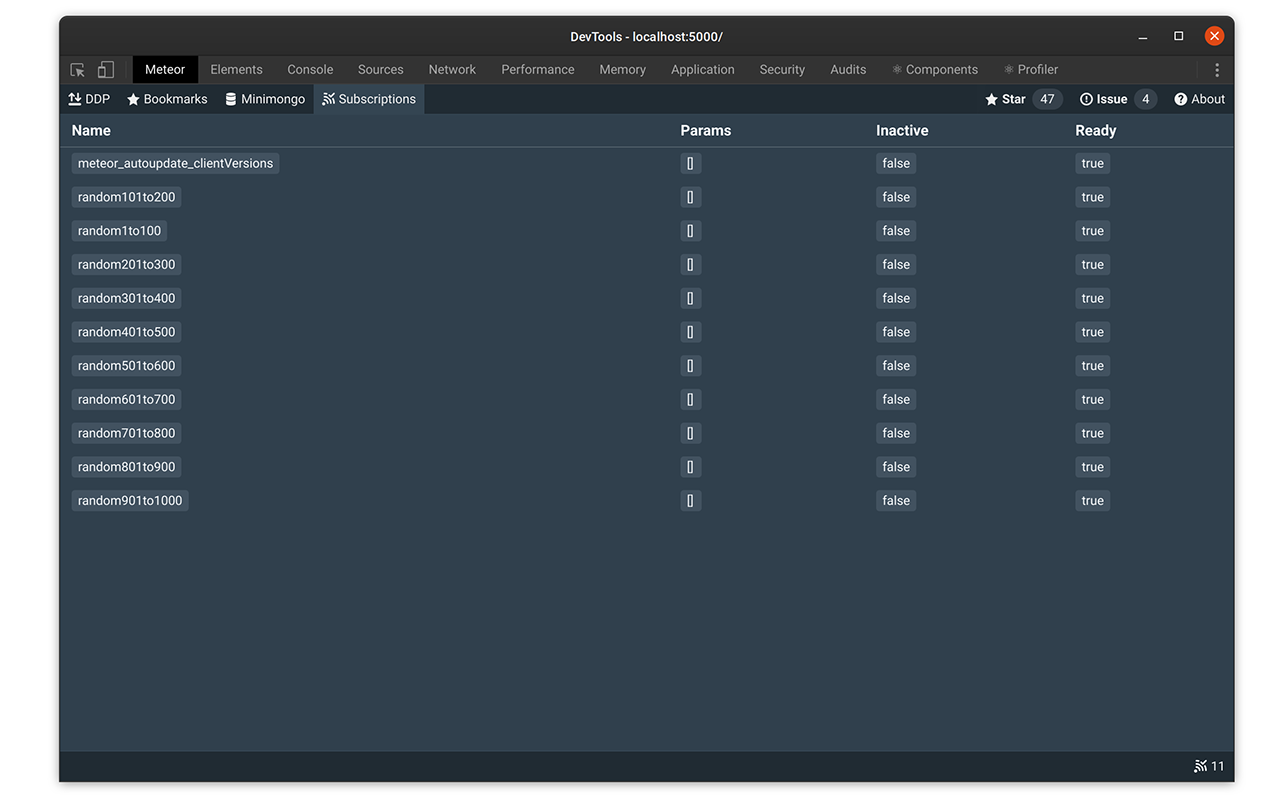Open the Audits tab
This screenshot has width=1280, height=800.
(848, 70)
